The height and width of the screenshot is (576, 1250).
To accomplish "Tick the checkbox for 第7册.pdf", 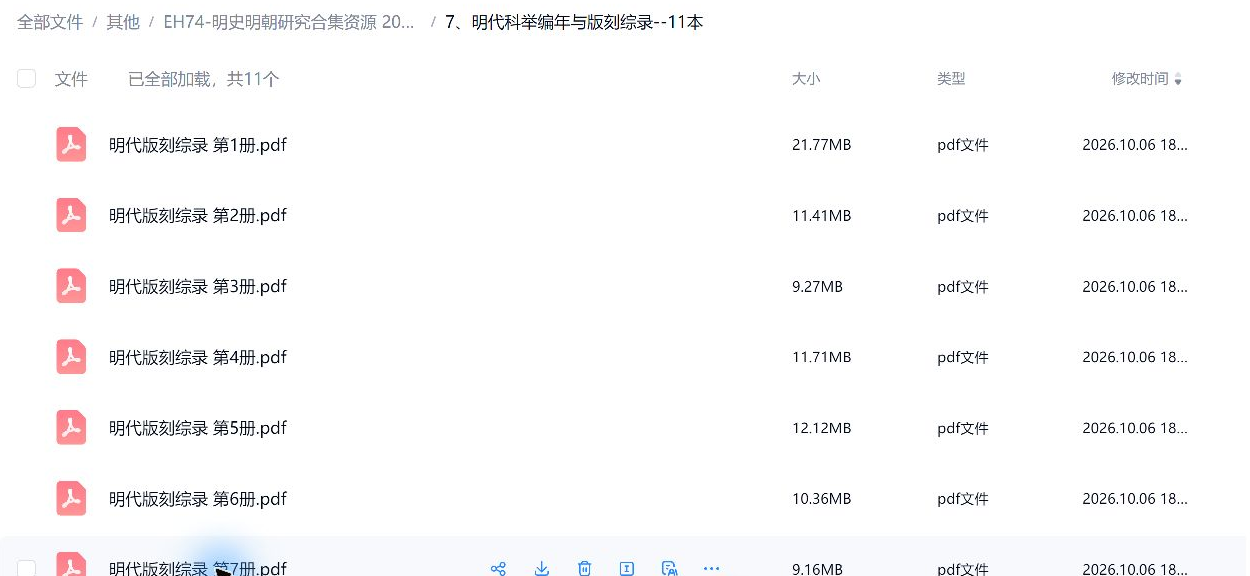I will pyautogui.click(x=27, y=568).
